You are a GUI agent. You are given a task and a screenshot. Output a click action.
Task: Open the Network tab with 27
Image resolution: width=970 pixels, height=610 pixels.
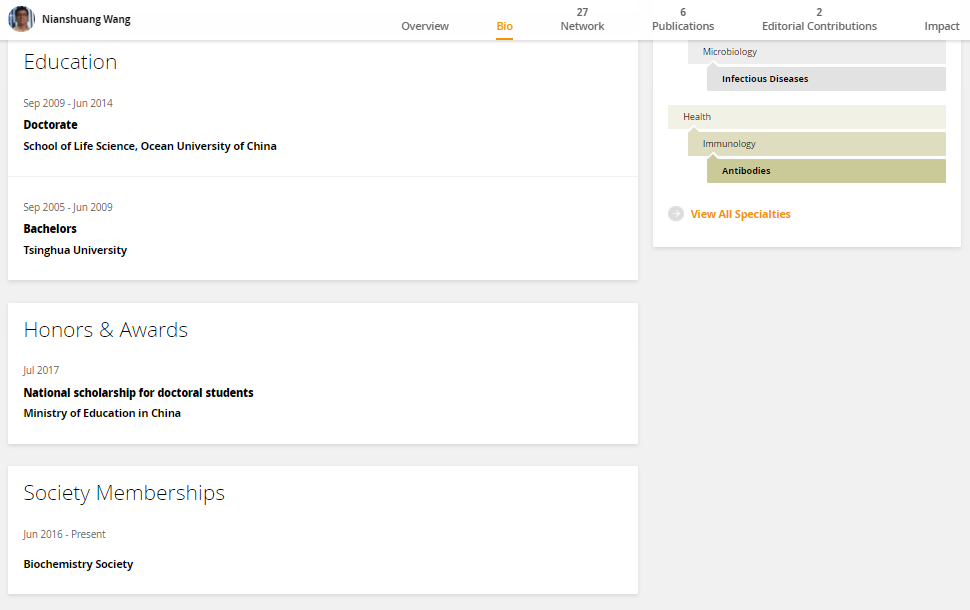582,19
